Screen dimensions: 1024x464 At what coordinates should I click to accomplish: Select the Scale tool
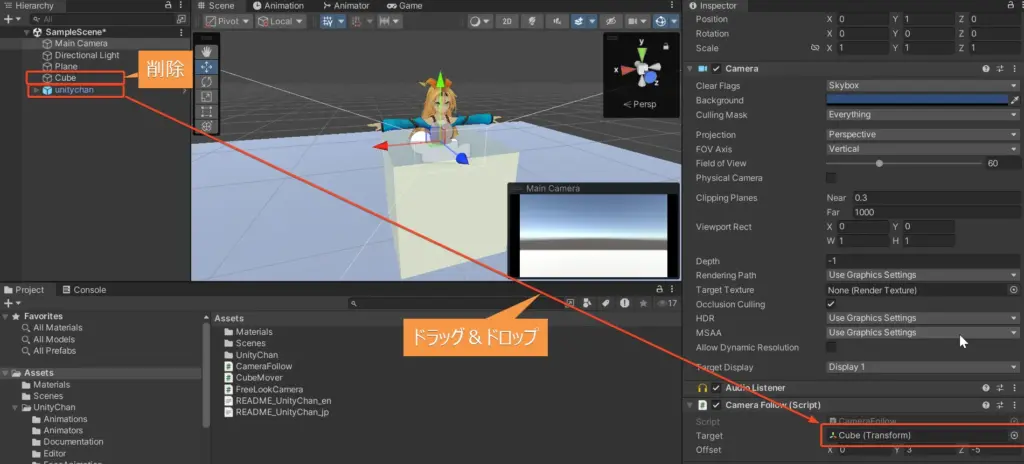[x=207, y=97]
